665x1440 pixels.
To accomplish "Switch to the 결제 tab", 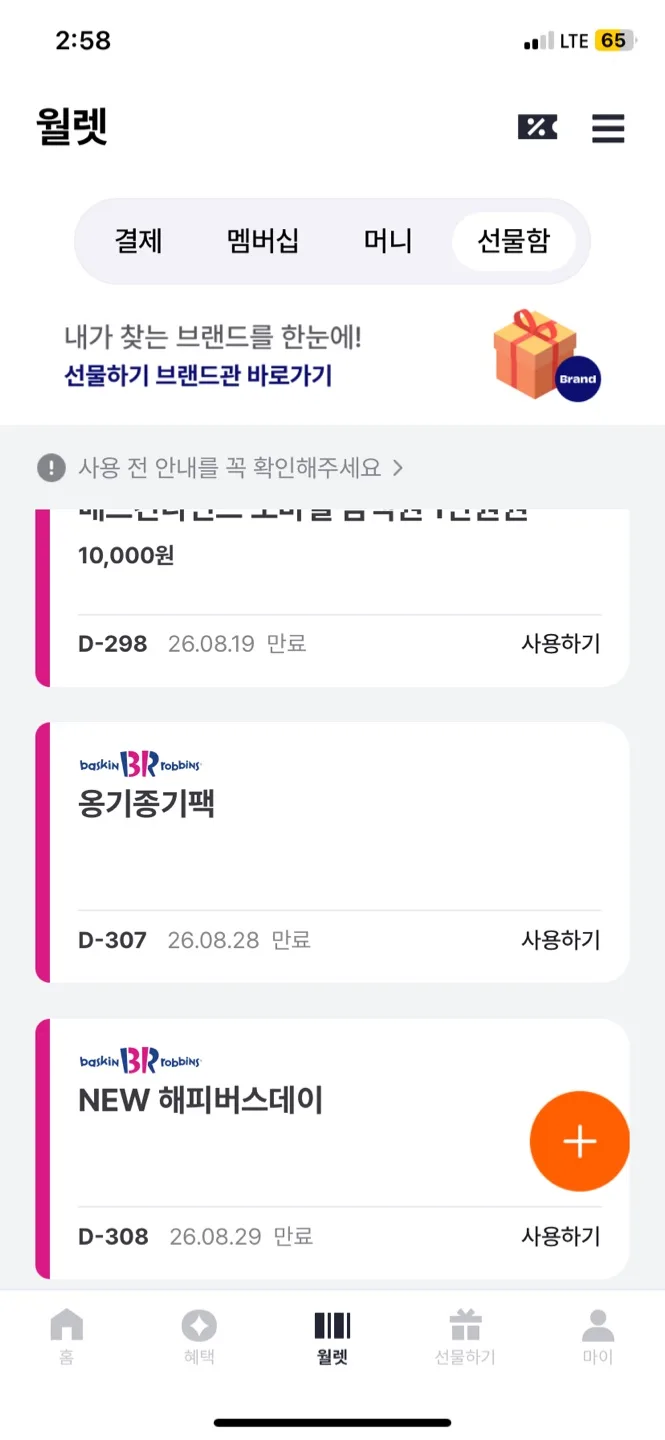I will pyautogui.click(x=138, y=241).
